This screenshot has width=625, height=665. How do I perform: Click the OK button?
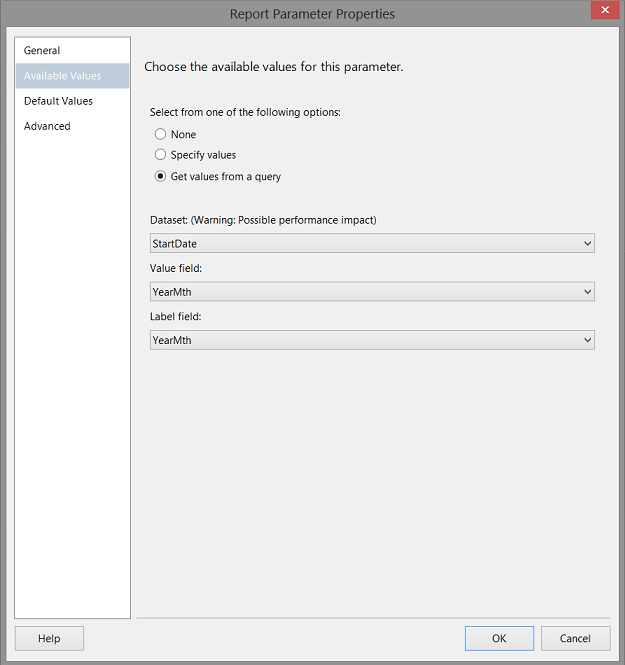(x=499, y=638)
